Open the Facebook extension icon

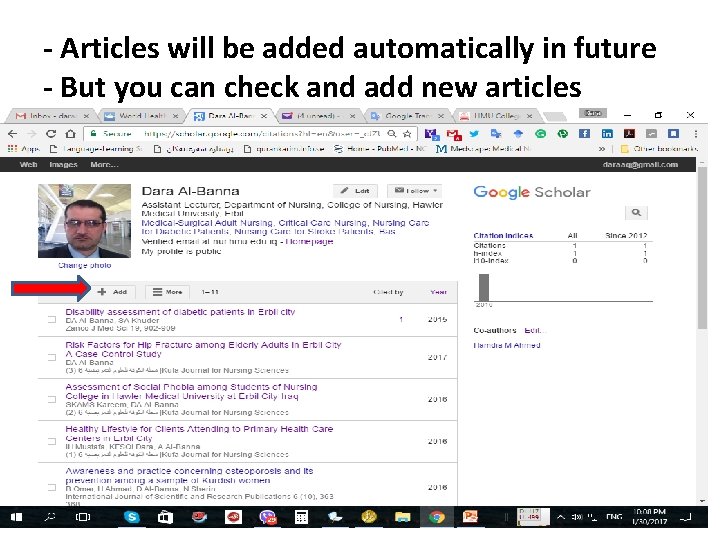(584, 134)
